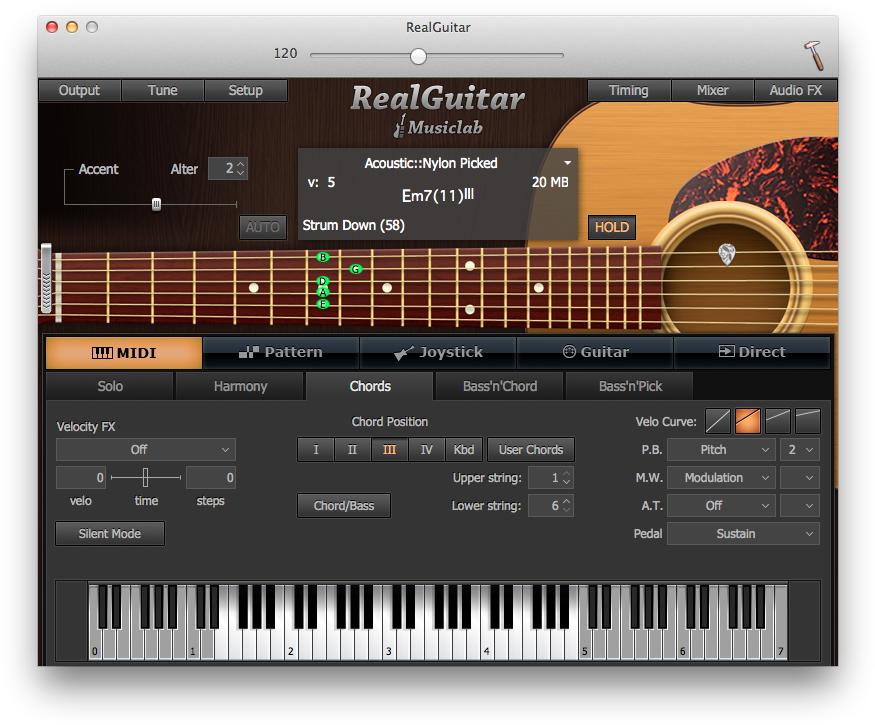Click the green G note marker
Image resolution: width=875 pixels, height=725 pixels.
[x=355, y=269]
